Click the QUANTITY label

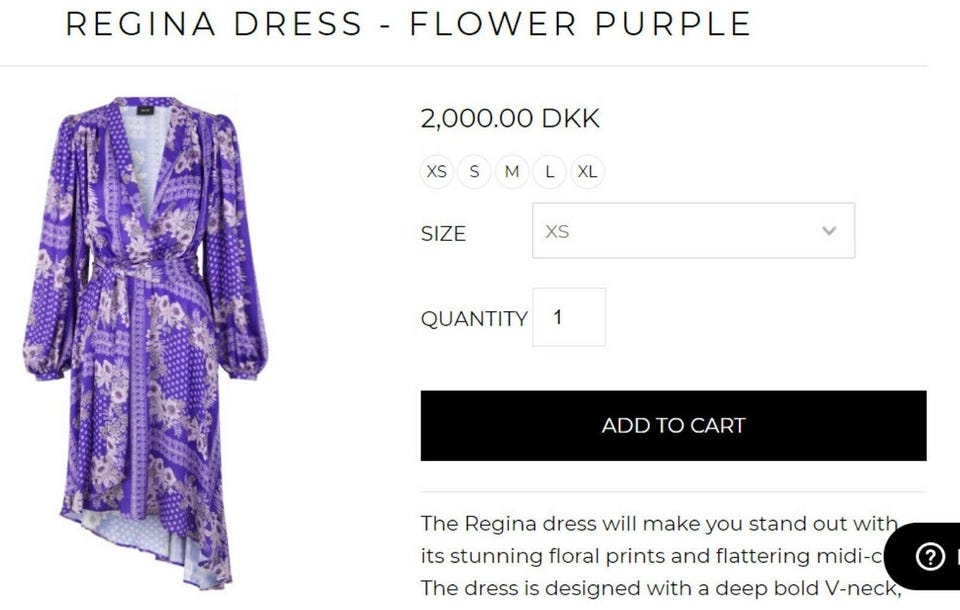(473, 319)
